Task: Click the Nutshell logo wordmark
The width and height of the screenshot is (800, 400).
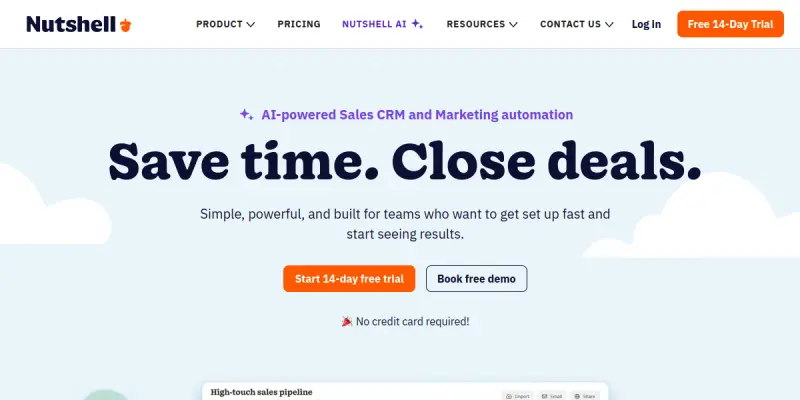Action: point(71,24)
